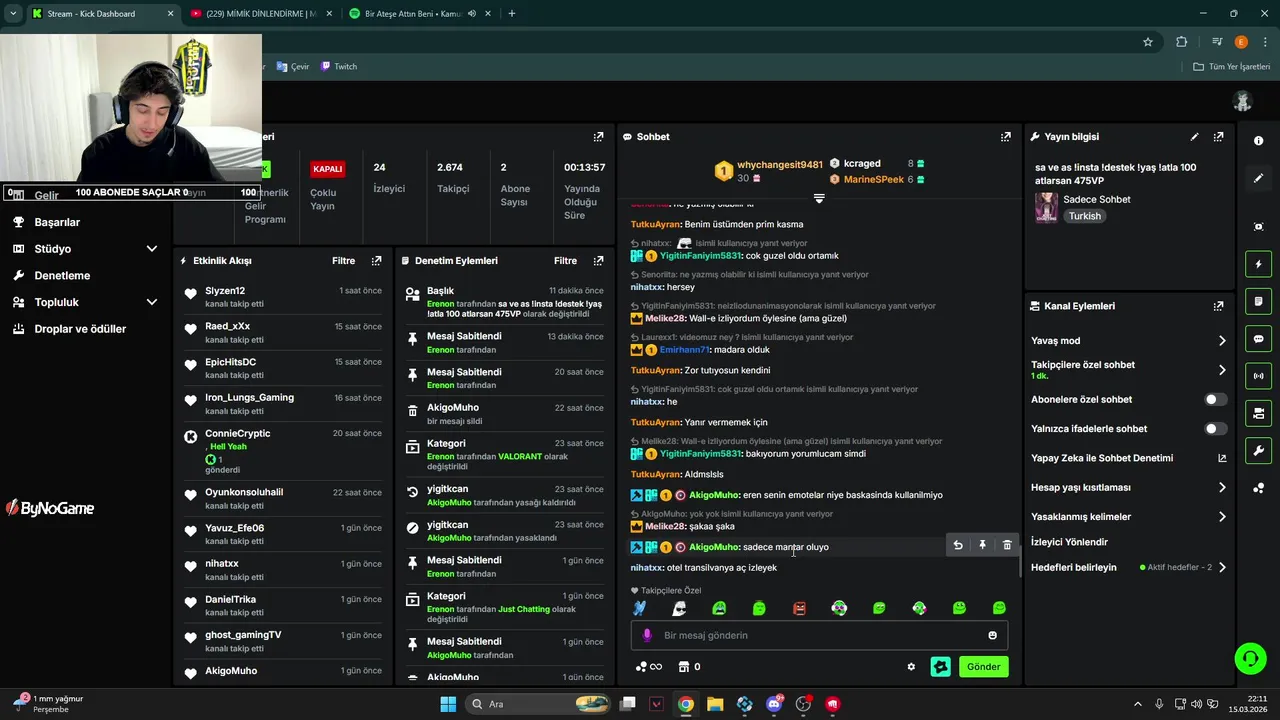Open Droplar ve ödüller in sidebar
Screen dimensions: 1280x720
80,329
